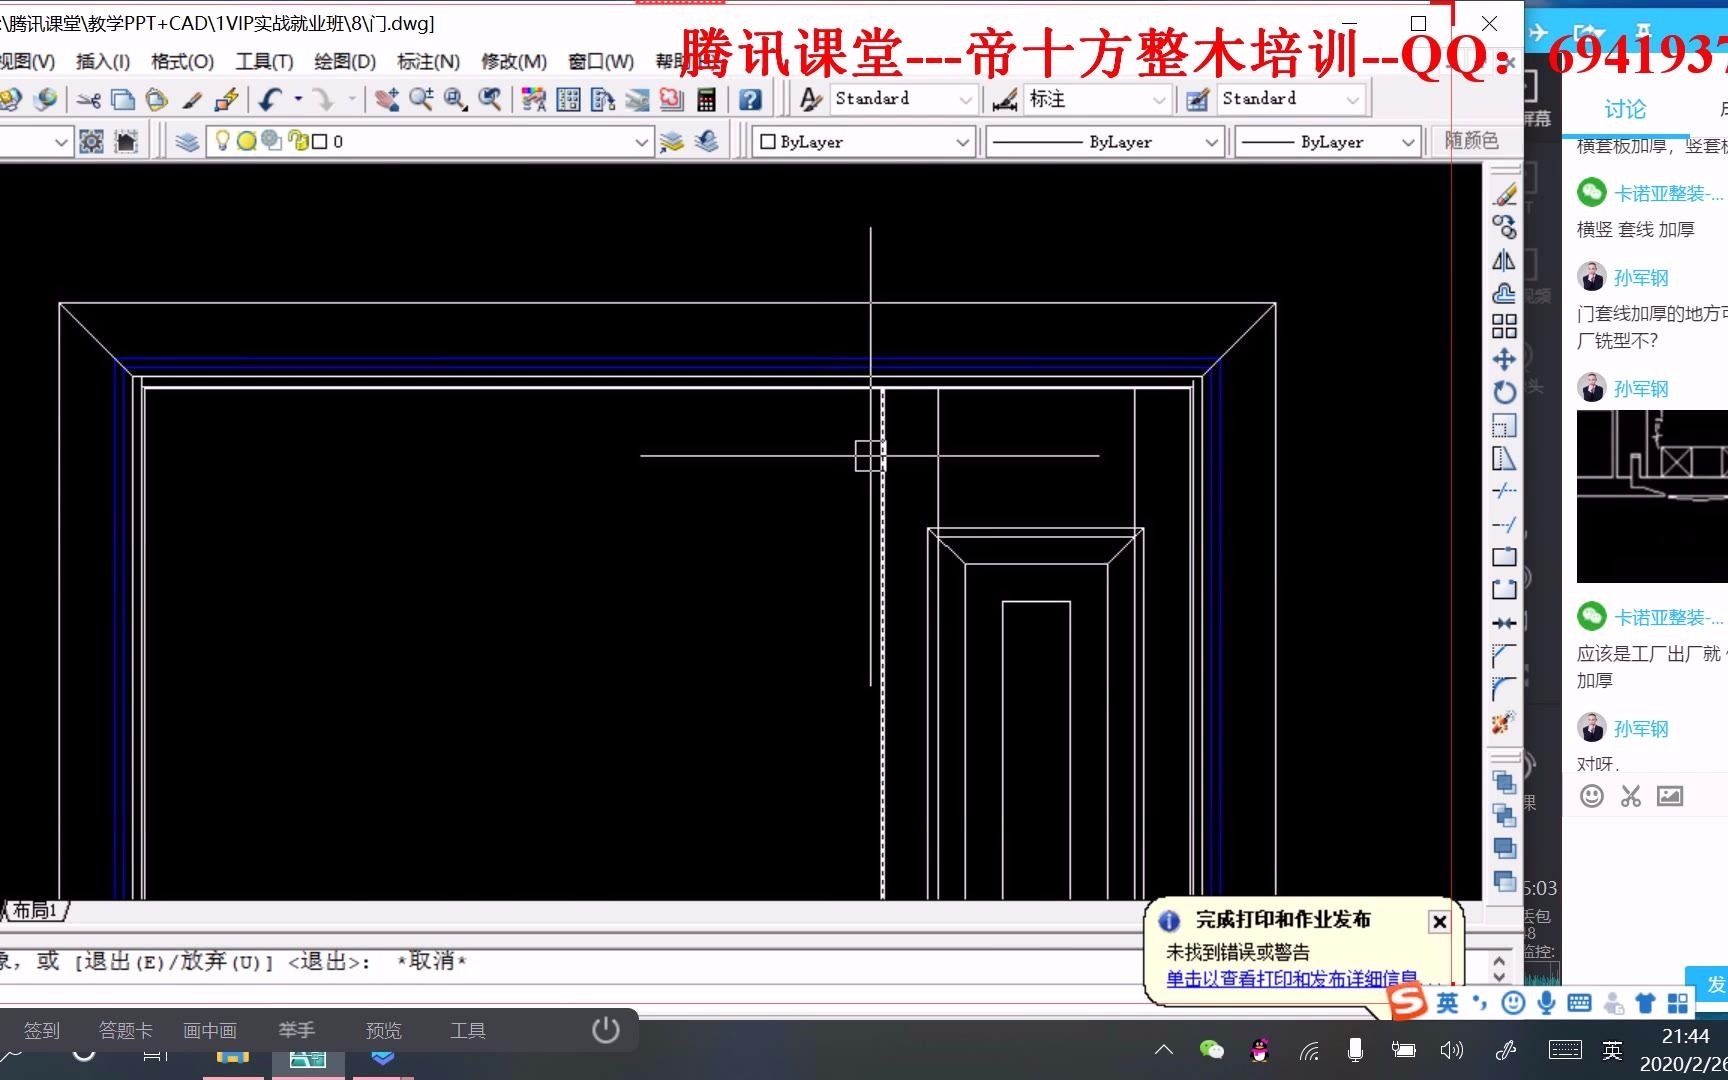Open the 格式(O) menu
Screen dimensions: 1728x1080
(x=182, y=62)
